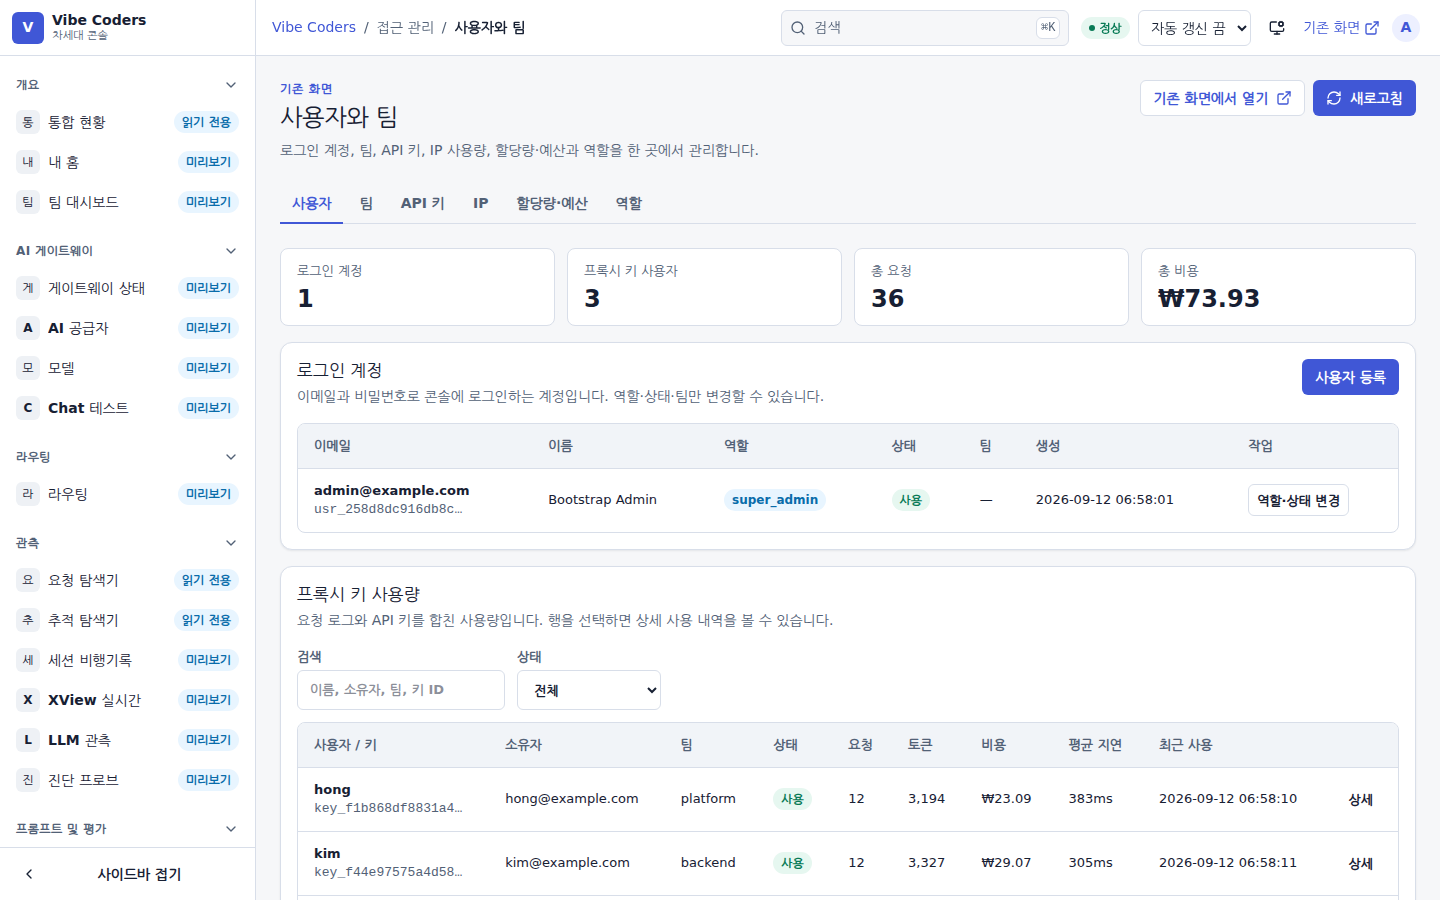Switch to the 사용자 tab

click(312, 203)
